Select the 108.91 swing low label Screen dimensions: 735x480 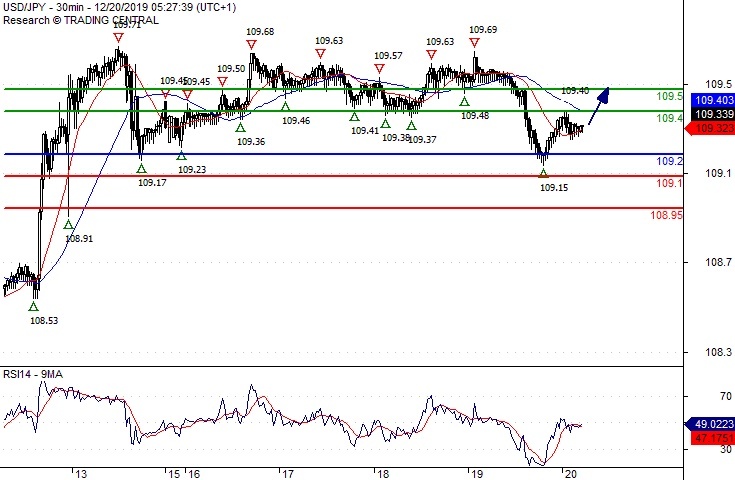coord(79,239)
